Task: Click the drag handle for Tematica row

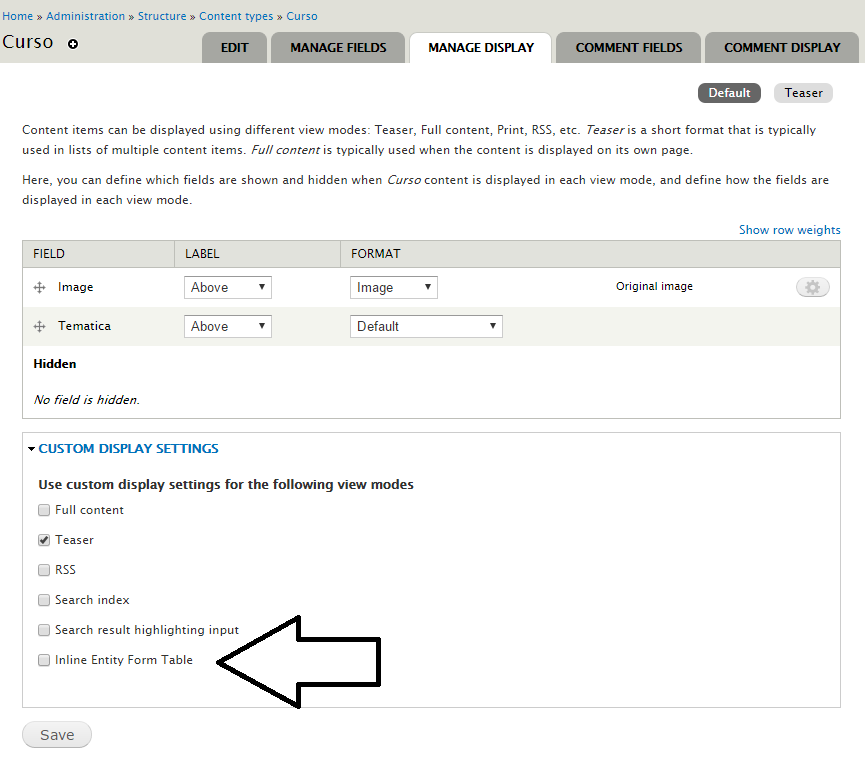Action: (40, 327)
